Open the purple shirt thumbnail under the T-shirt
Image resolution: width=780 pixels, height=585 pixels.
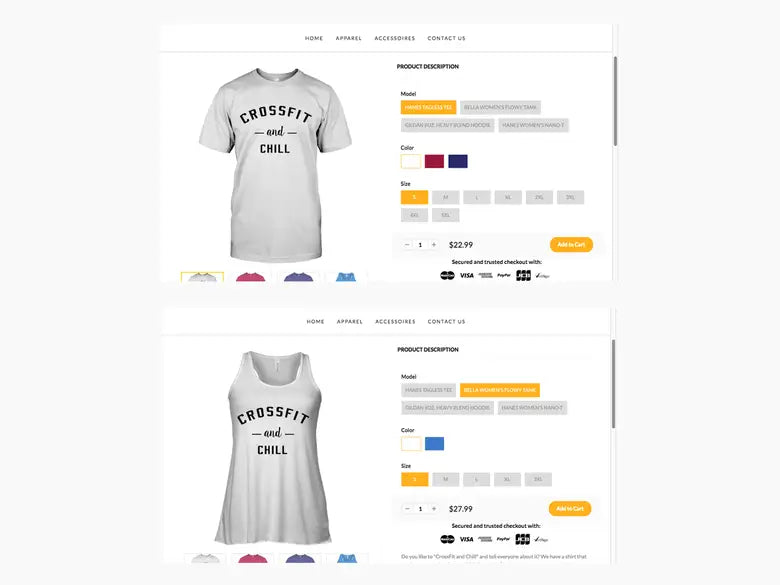click(x=298, y=277)
